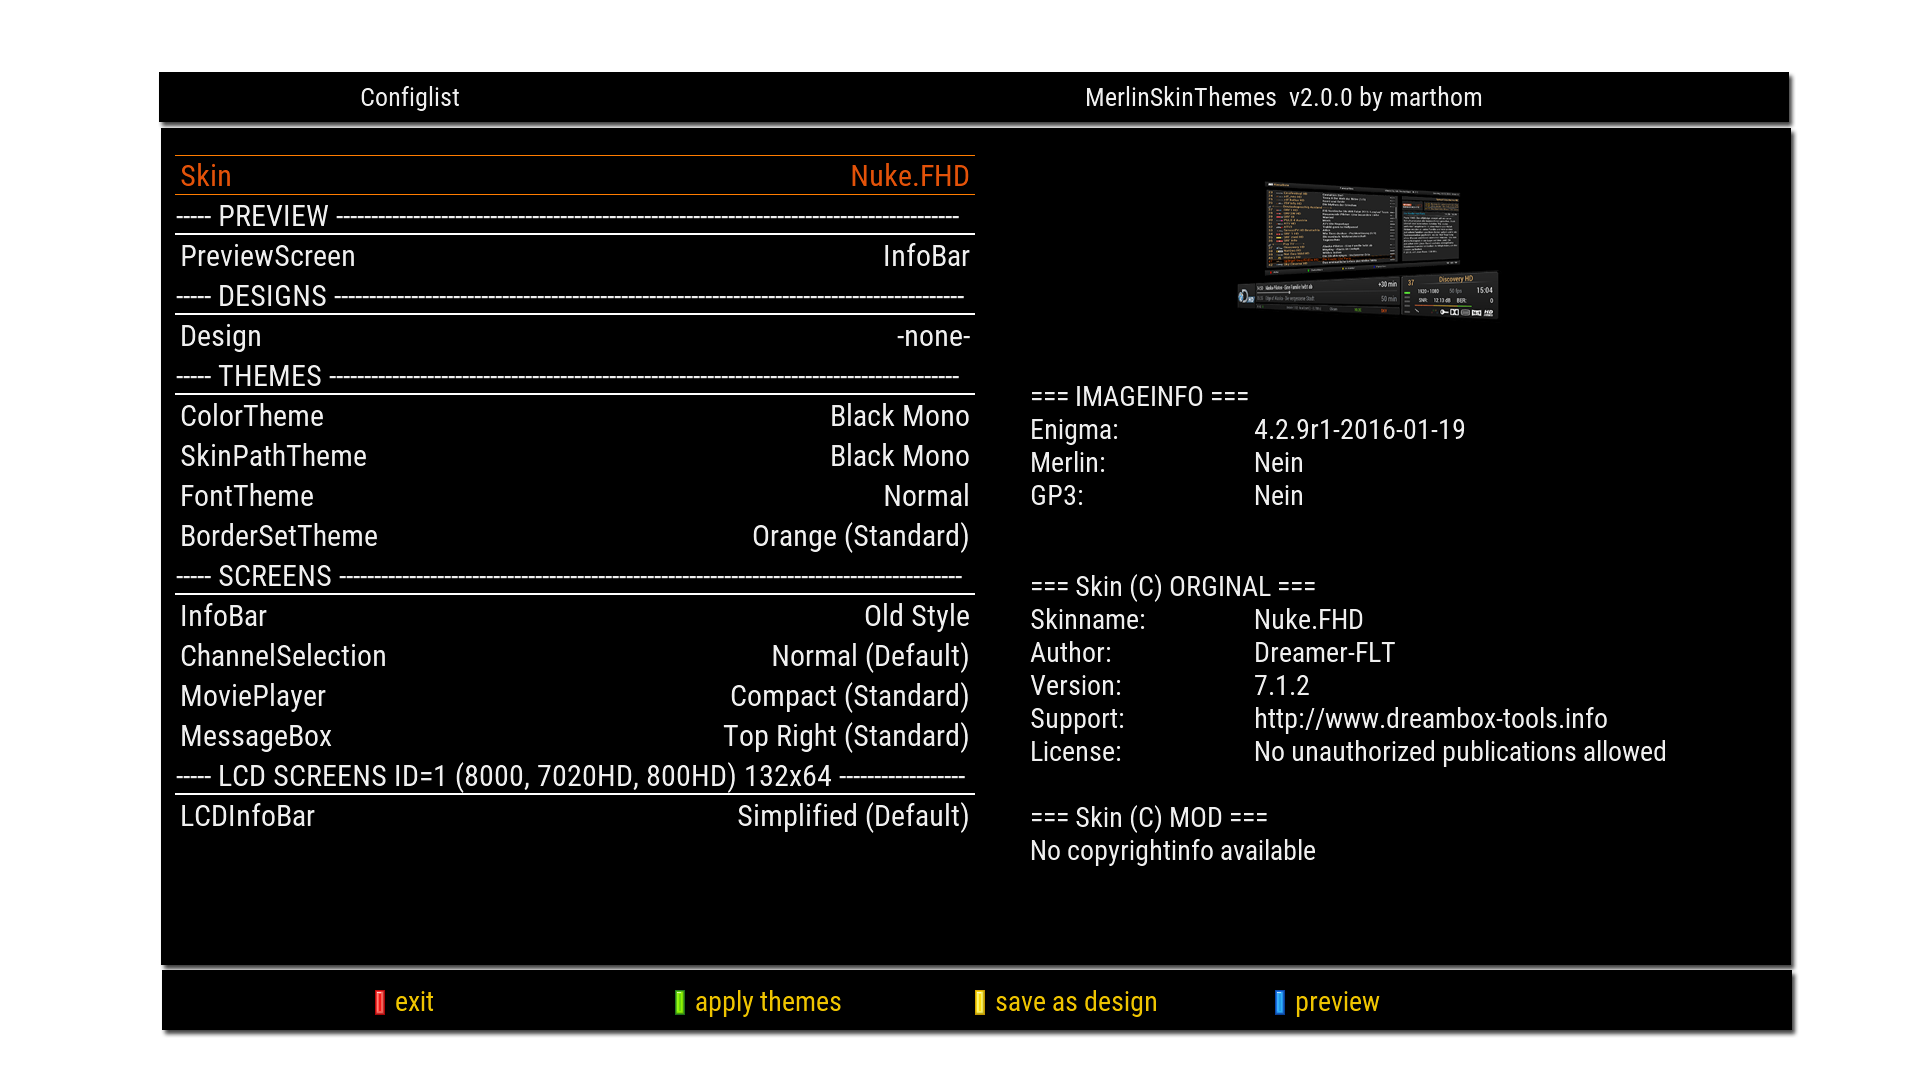This screenshot has height=1080, width=1920.
Task: Select the SkinPathTheme row
Action: [x=575, y=456]
